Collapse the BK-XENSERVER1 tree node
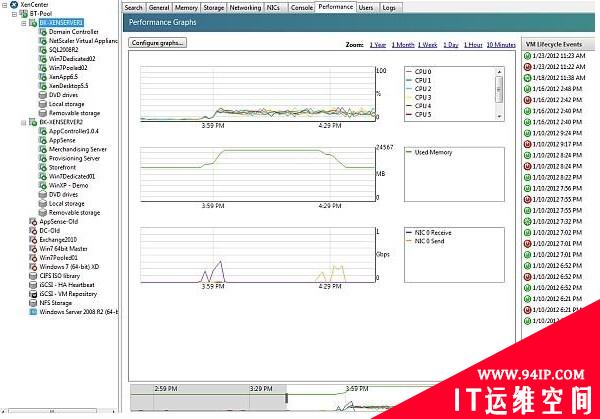Image resolution: width=600 pixels, height=419 pixels. tap(24, 23)
